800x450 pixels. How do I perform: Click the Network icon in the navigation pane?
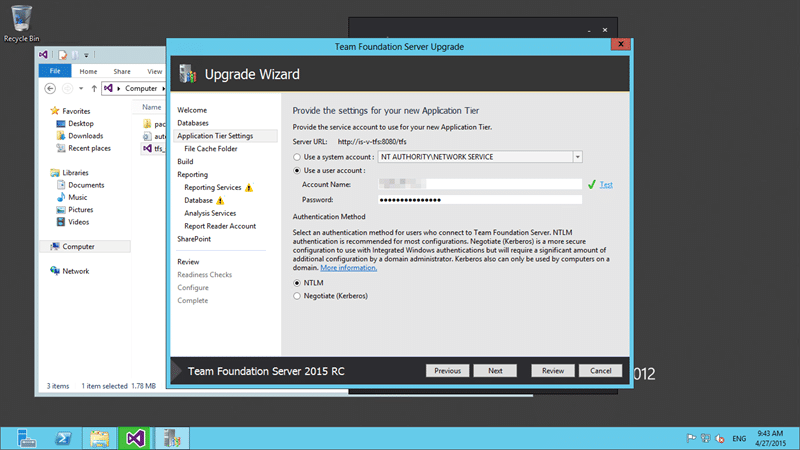(55, 270)
